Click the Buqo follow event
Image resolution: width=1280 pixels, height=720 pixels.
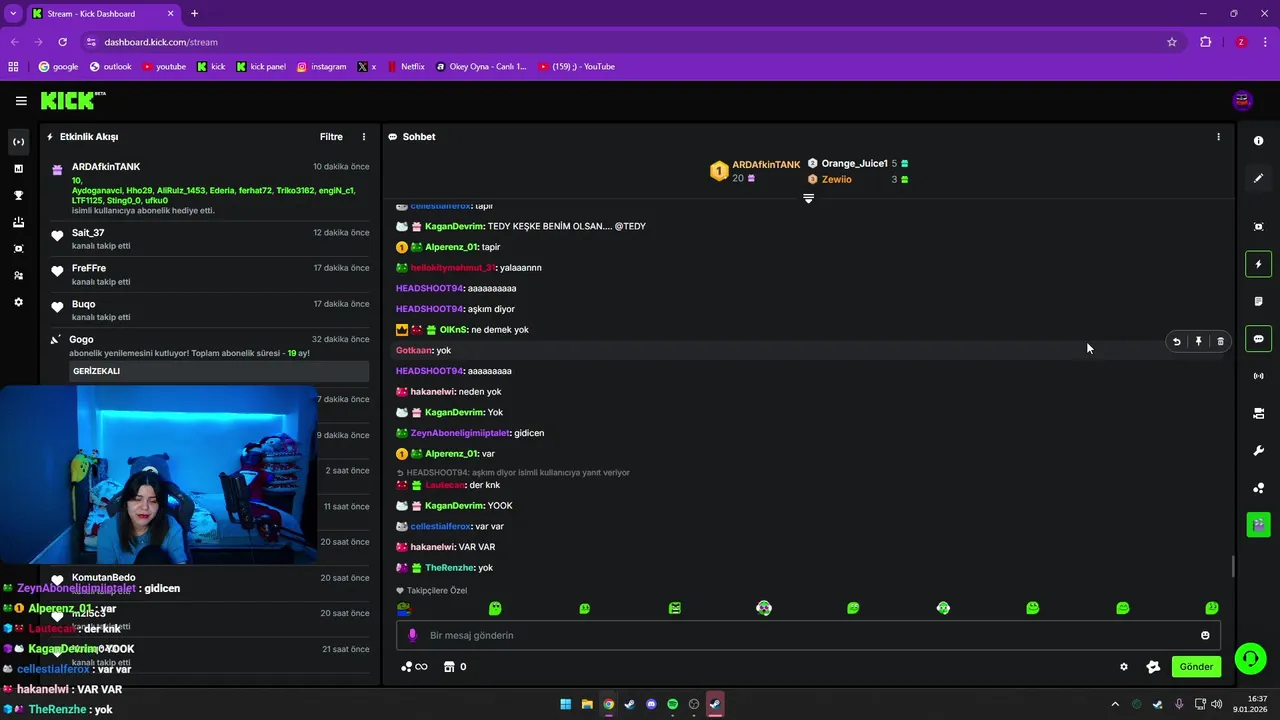point(210,310)
